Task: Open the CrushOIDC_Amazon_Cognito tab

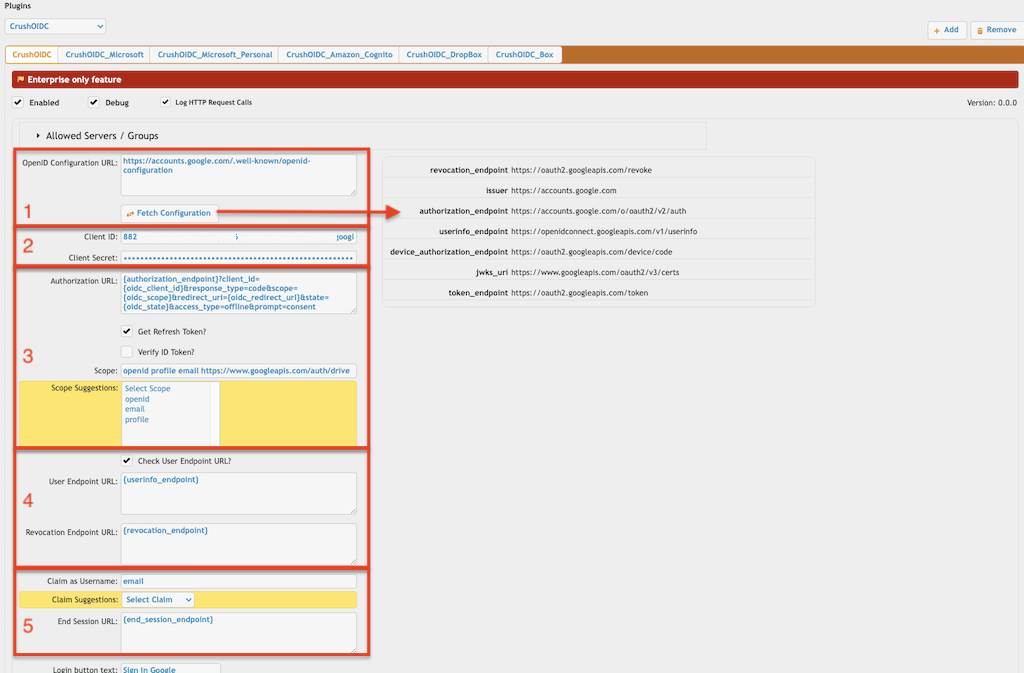Action: click(339, 55)
